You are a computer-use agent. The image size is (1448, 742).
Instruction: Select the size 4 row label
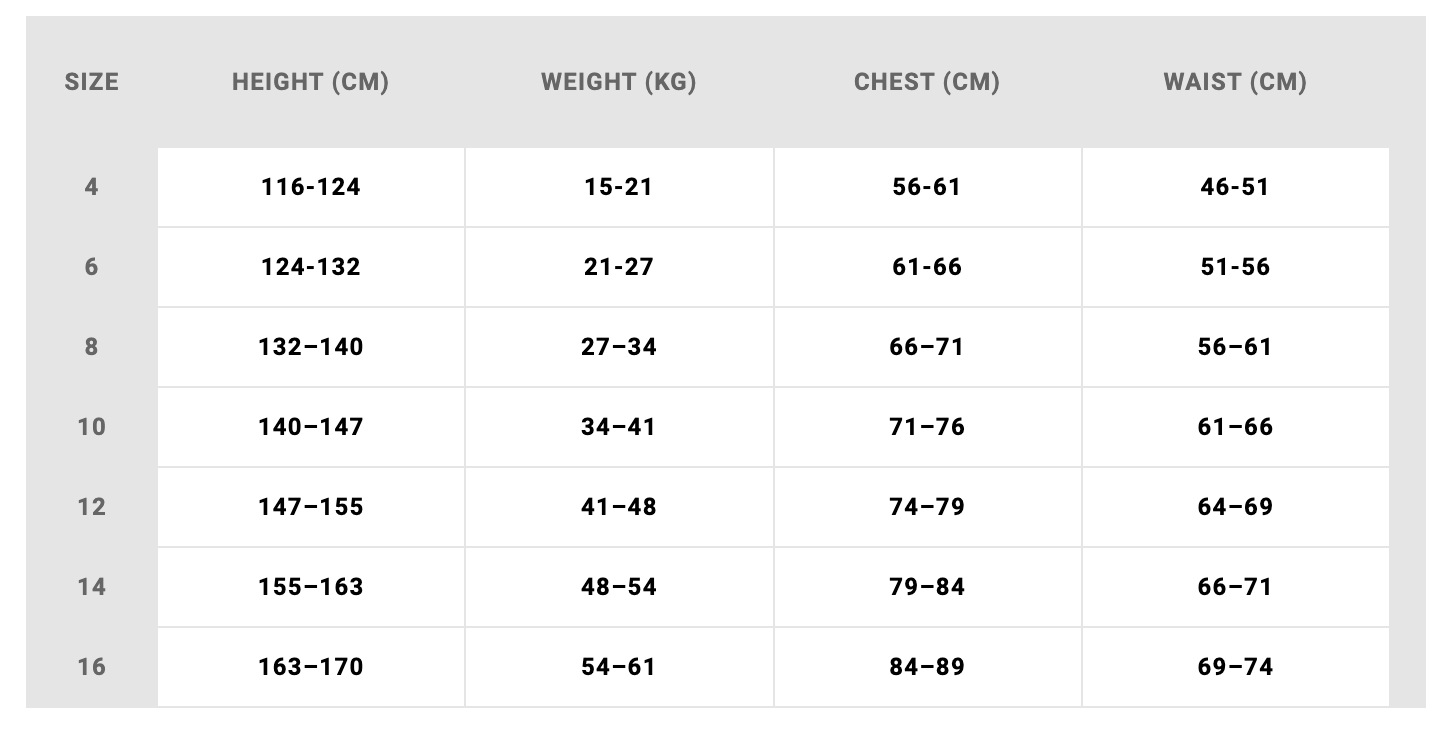(x=91, y=187)
